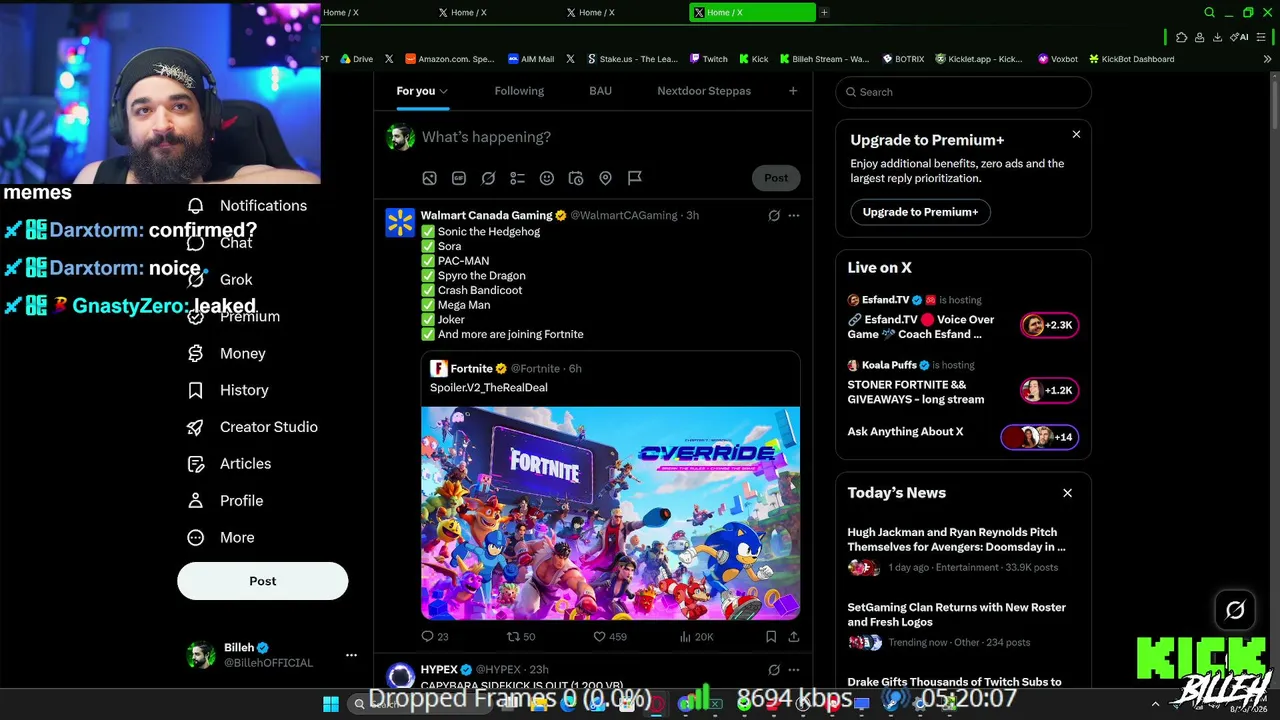The height and width of the screenshot is (720, 1280).
Task: Open Creator Studio from the sidebar
Action: [252, 427]
